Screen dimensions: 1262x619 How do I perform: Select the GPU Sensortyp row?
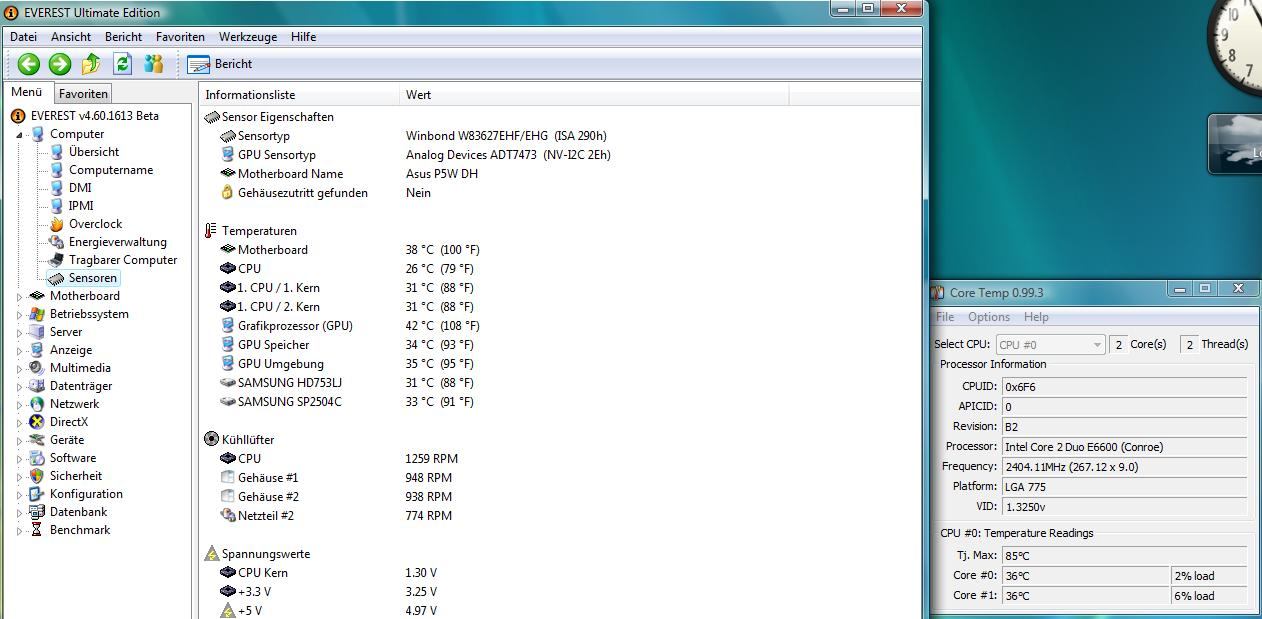(560, 155)
